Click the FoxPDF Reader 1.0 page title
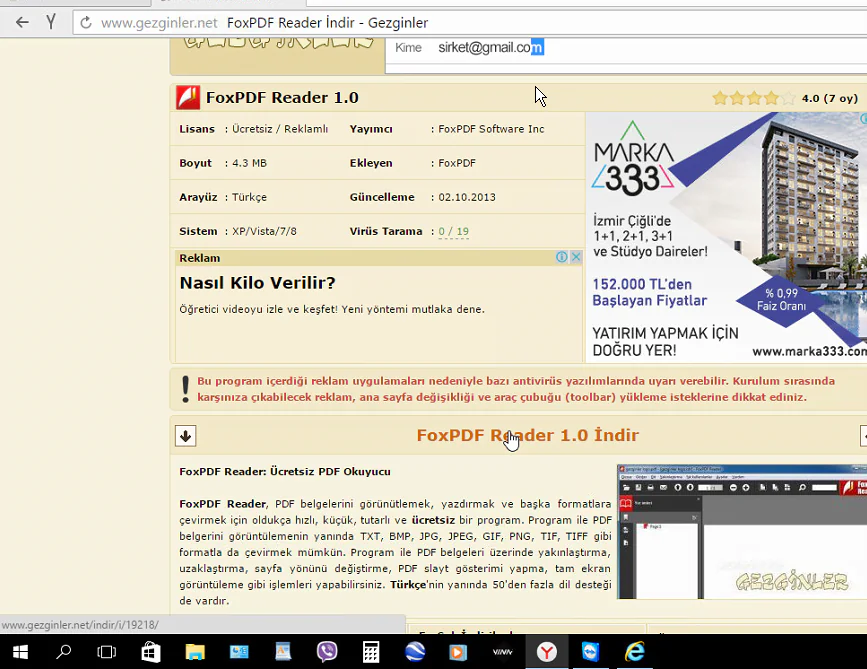Screen dimensions: 867x669 pos(282,98)
